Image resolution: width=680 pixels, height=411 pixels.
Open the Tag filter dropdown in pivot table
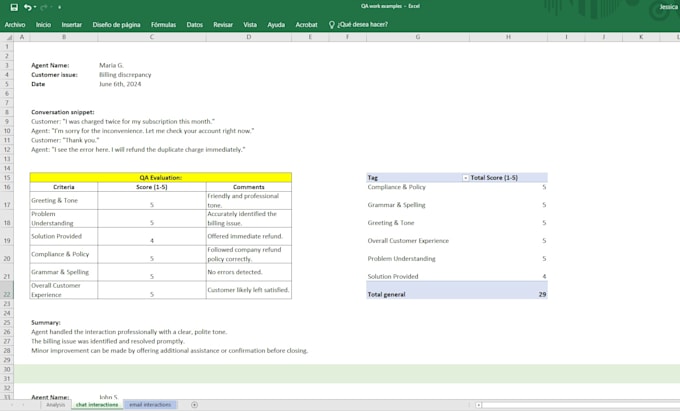[x=465, y=178]
